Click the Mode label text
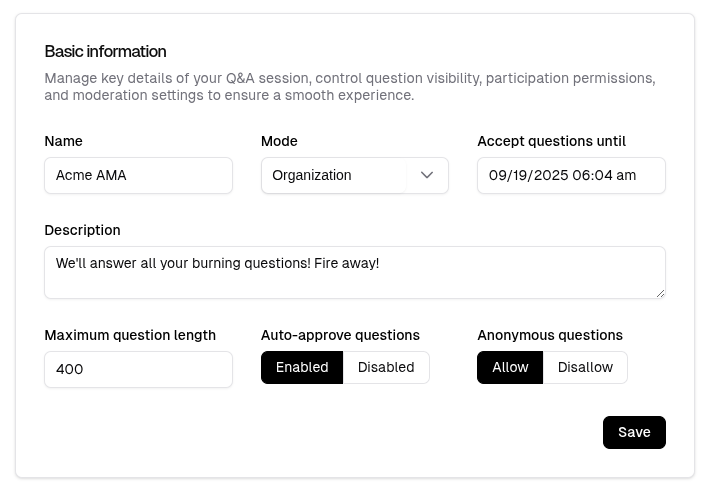 (279, 141)
